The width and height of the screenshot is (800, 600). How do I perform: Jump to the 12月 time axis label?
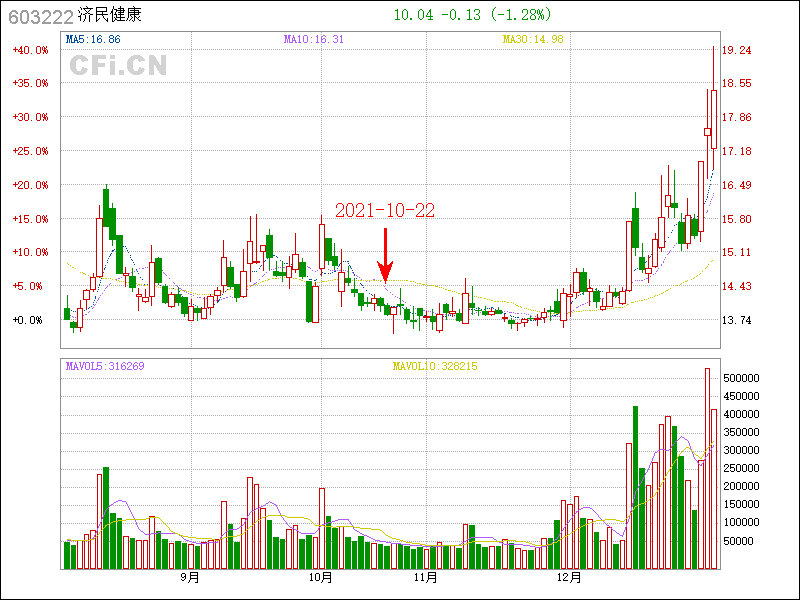pos(569,577)
